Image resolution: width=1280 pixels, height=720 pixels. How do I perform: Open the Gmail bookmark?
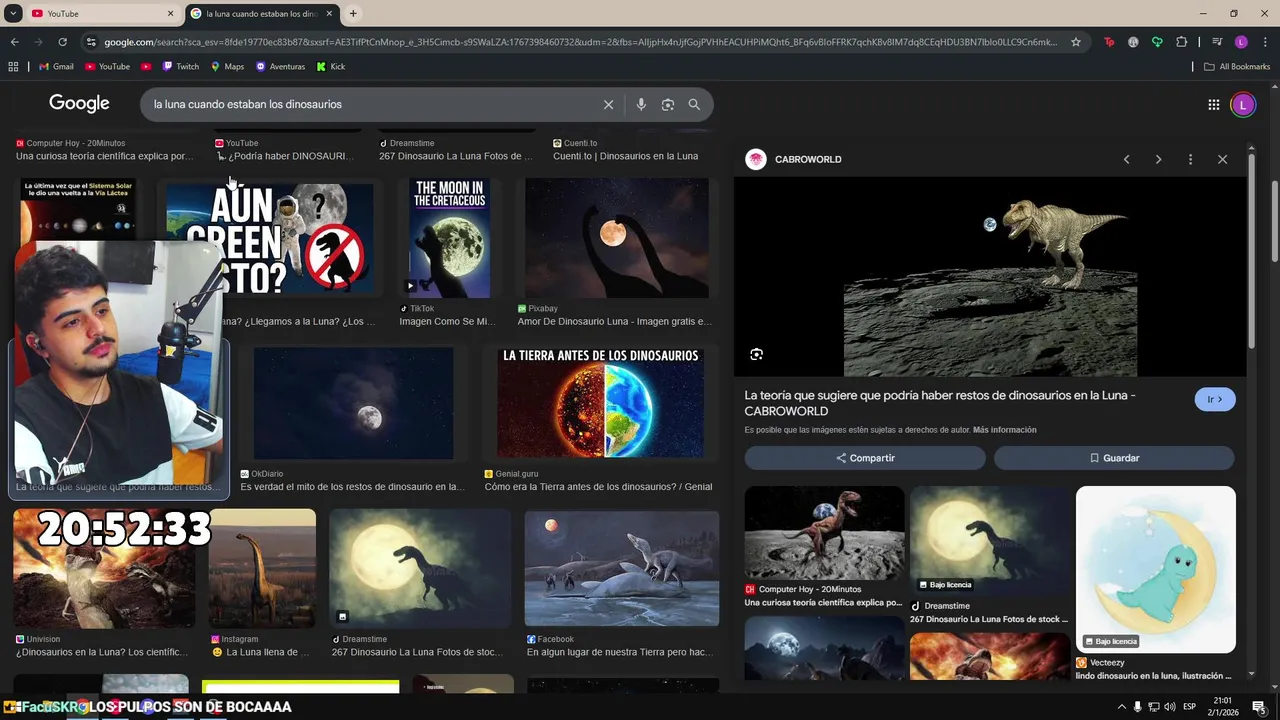[x=56, y=66]
